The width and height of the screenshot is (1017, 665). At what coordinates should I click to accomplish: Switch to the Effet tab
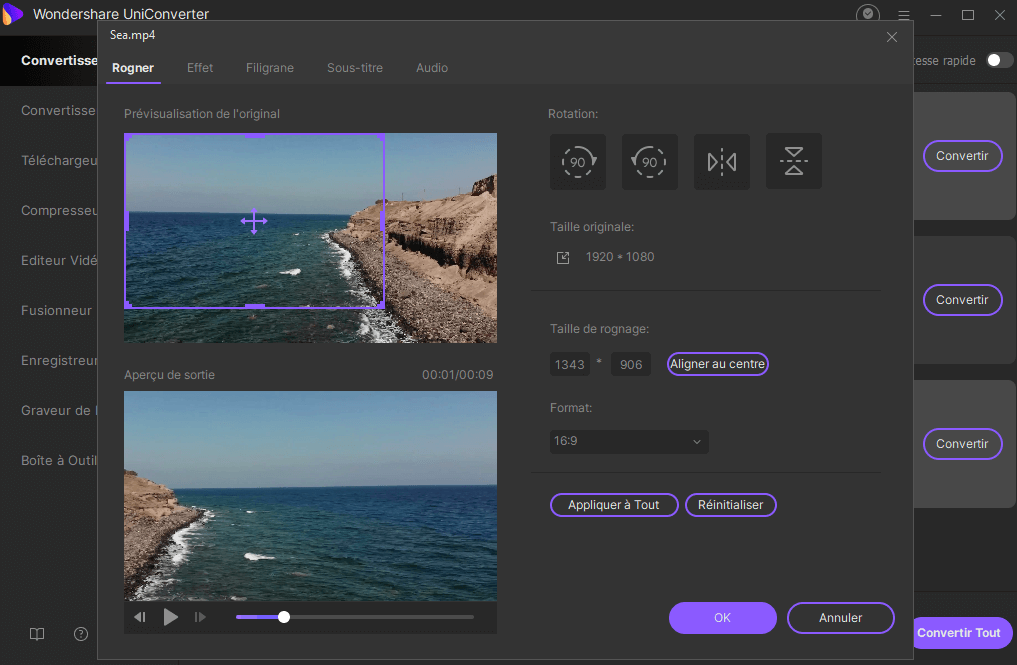point(200,68)
